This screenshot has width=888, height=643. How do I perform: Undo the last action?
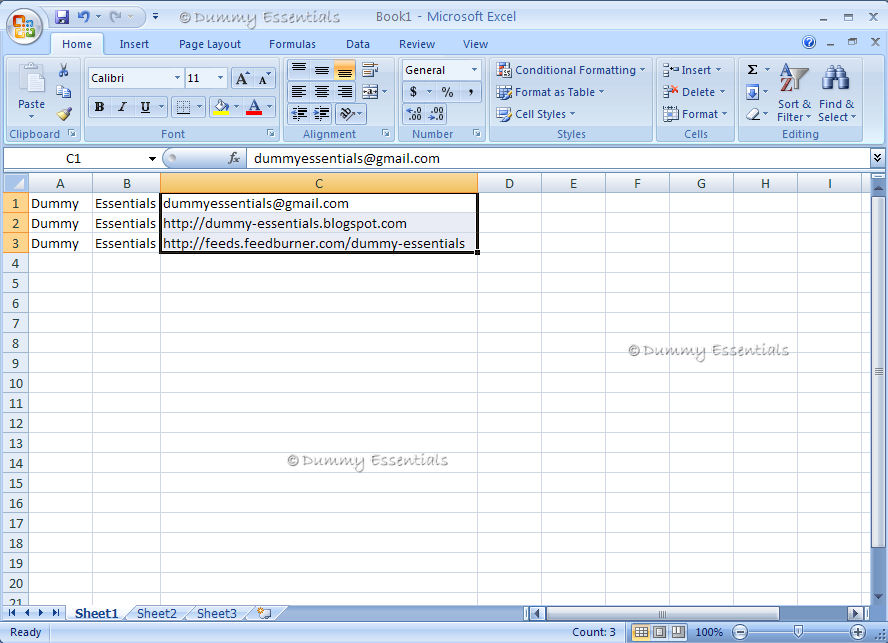coord(84,17)
